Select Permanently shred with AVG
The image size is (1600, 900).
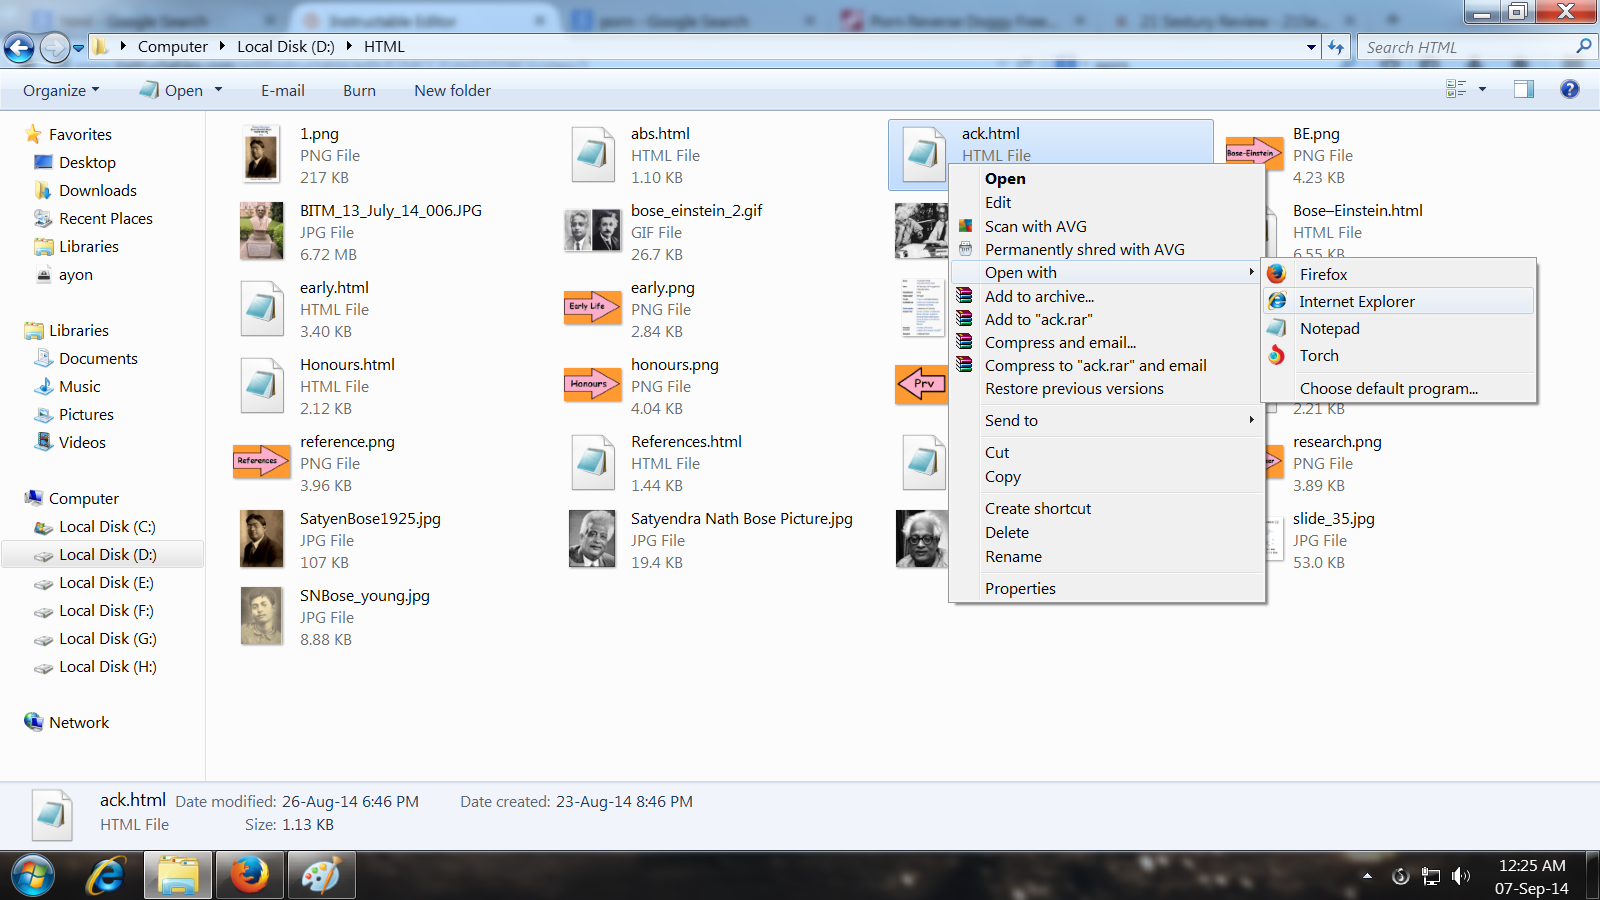coord(1106,249)
